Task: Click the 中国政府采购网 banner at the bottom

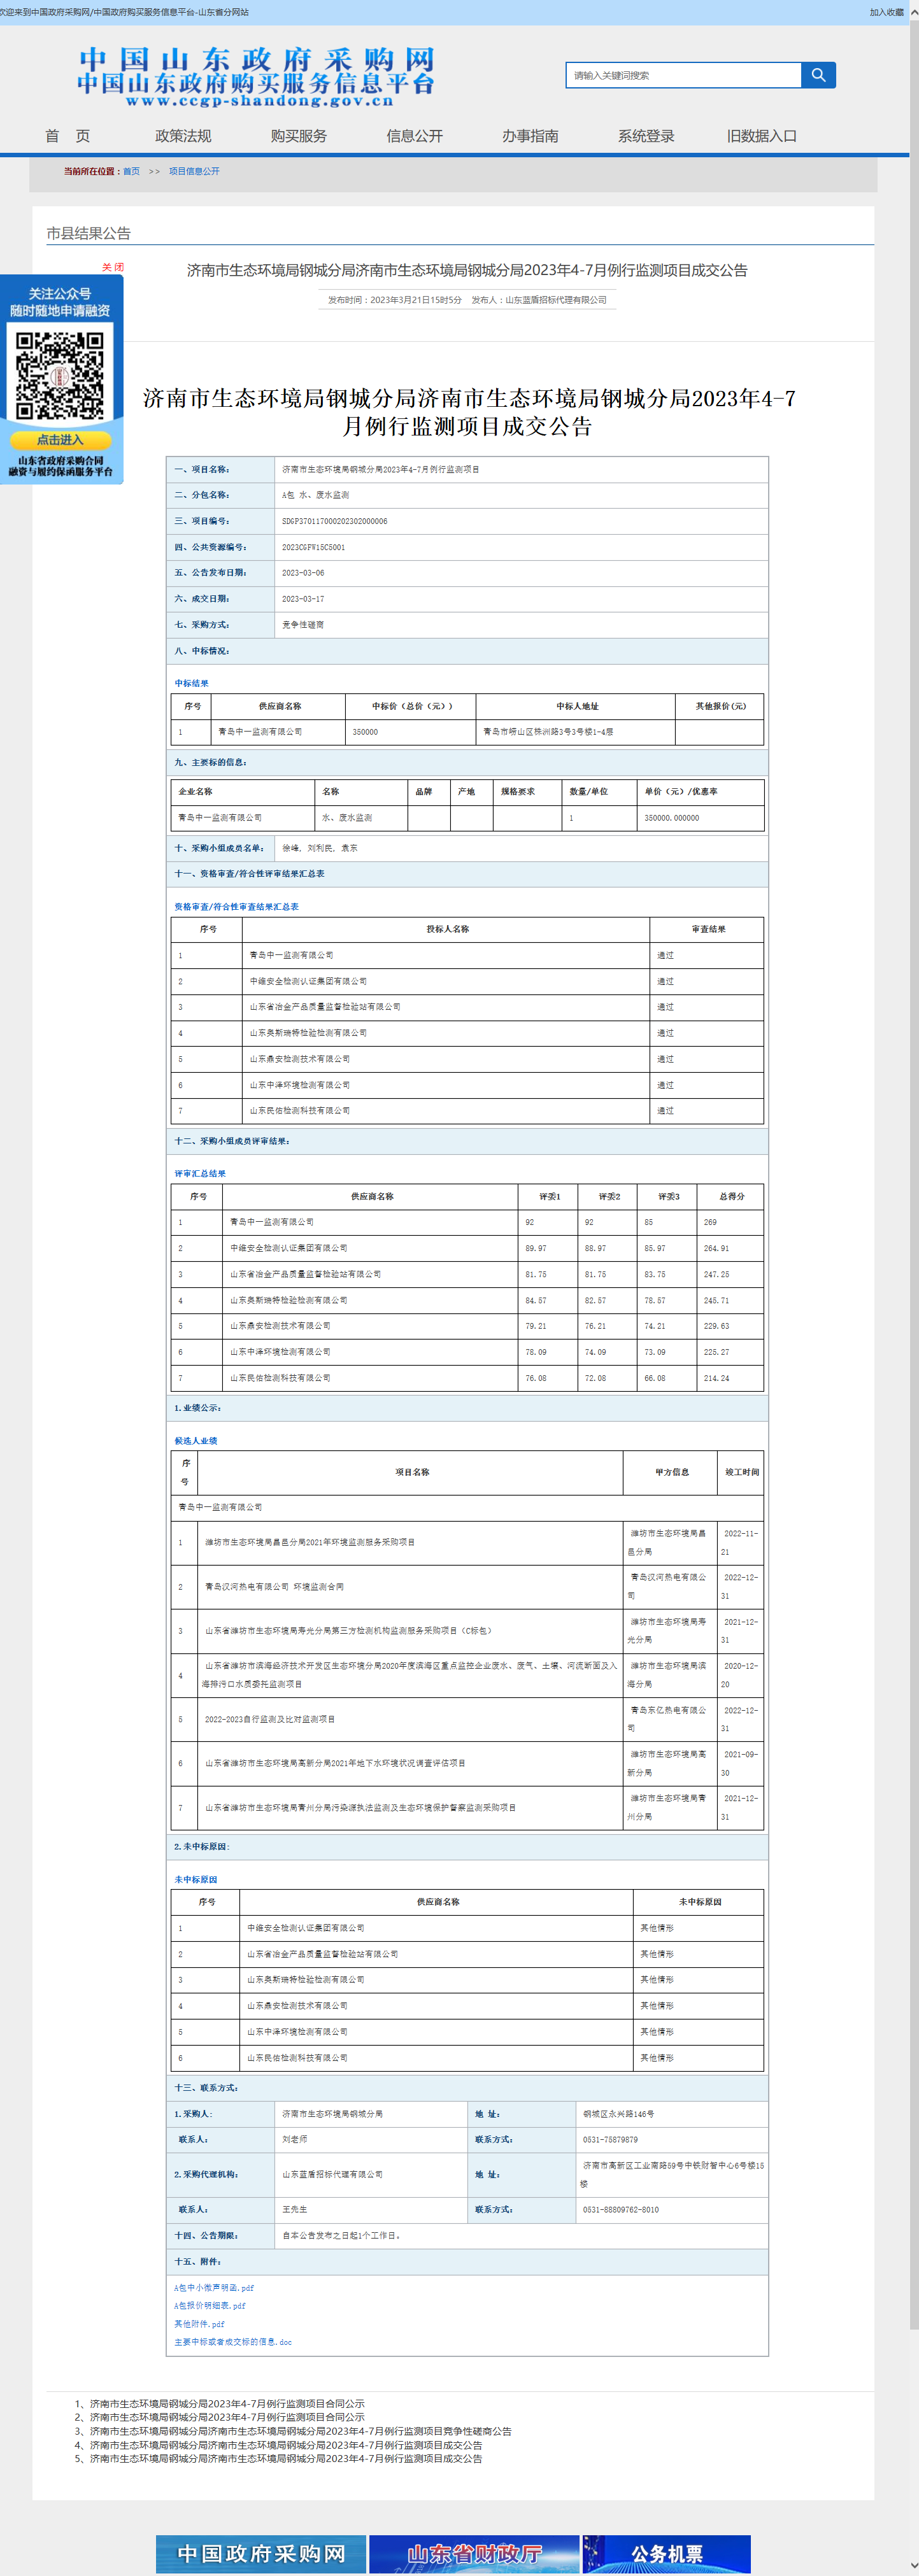Action: click(261, 2553)
